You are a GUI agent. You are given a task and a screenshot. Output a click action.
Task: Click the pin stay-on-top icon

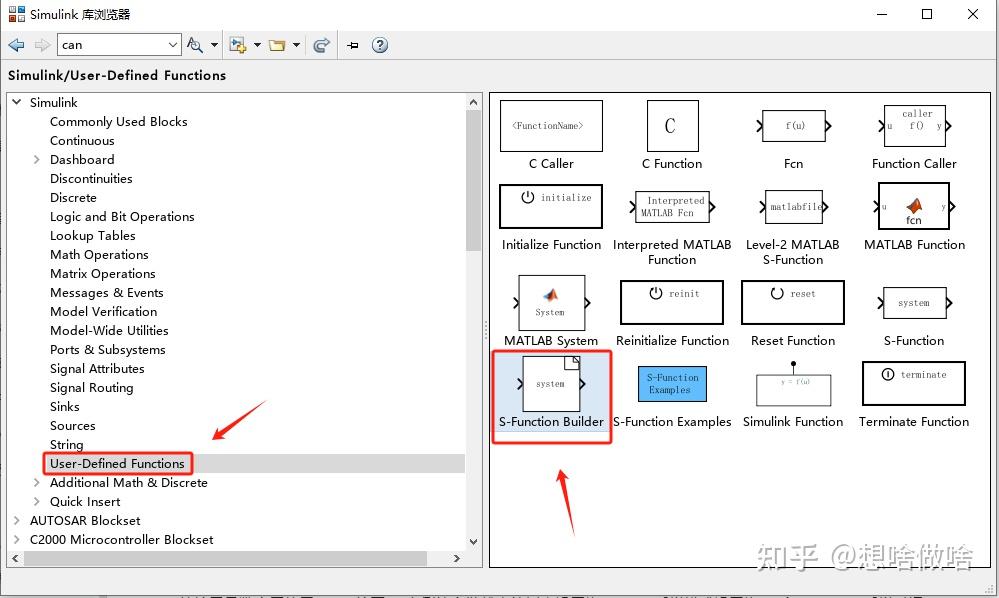[x=353, y=45]
